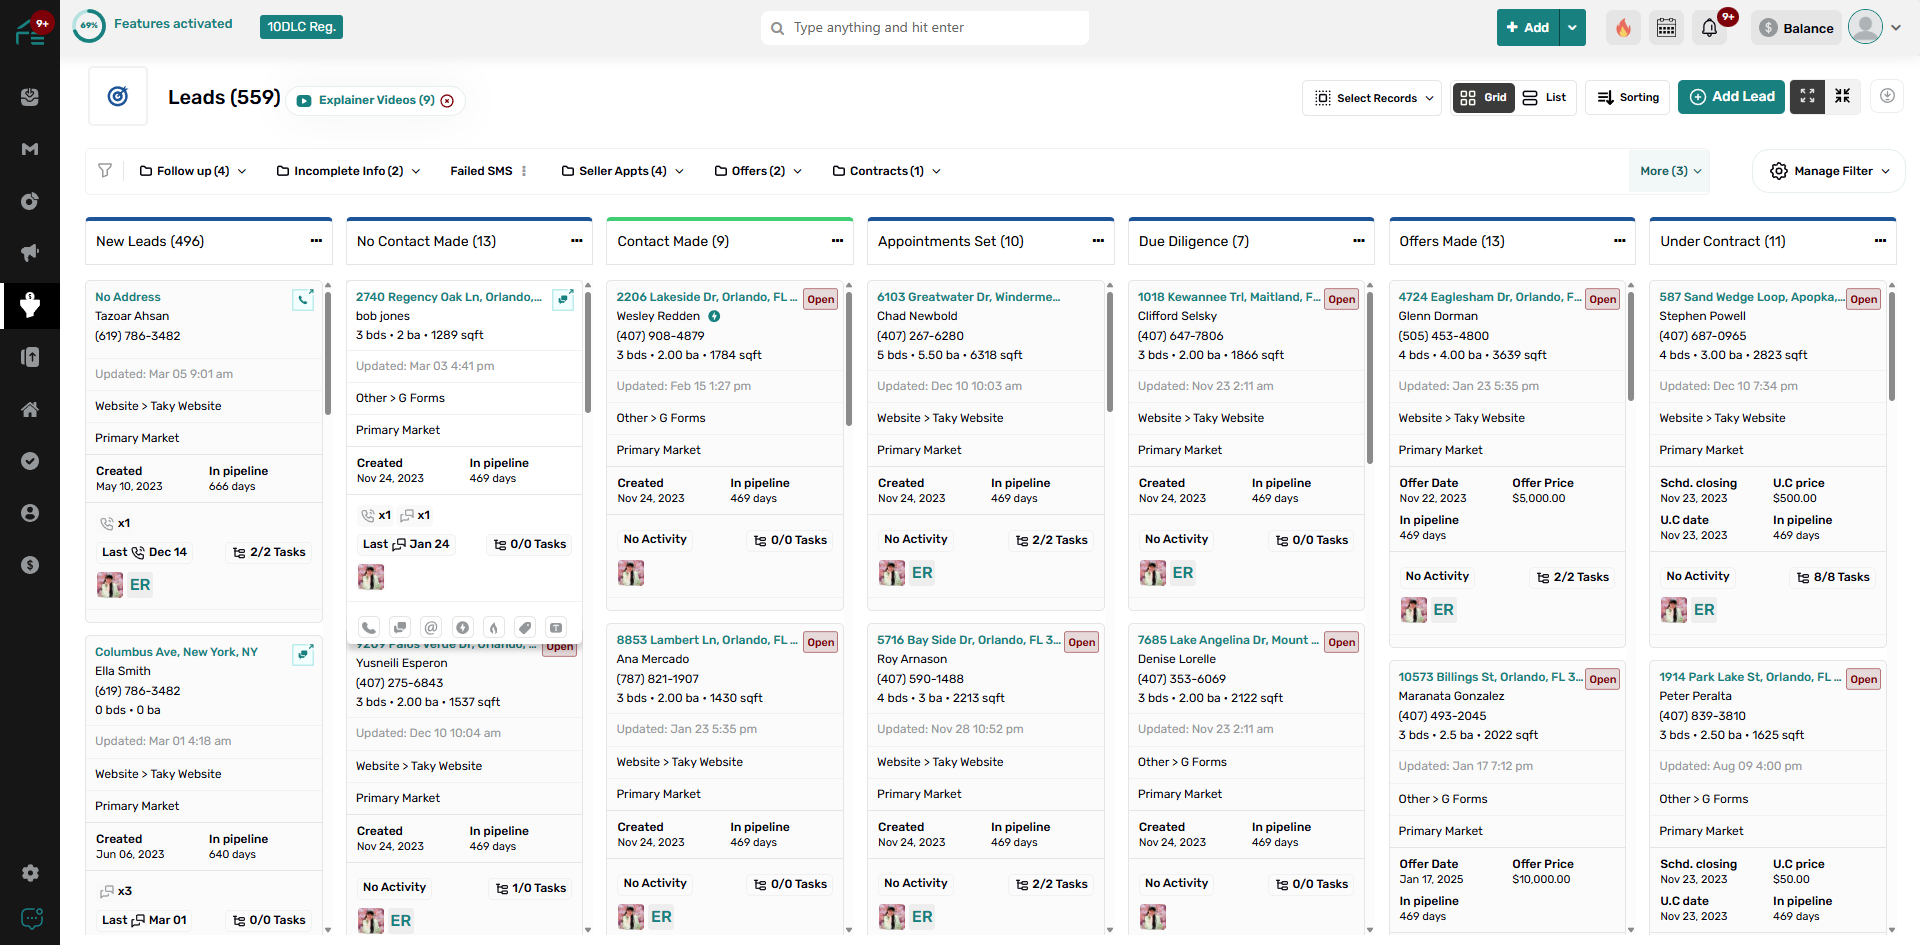
Task: Click the fullscreen expand icon
Action: tap(1807, 97)
